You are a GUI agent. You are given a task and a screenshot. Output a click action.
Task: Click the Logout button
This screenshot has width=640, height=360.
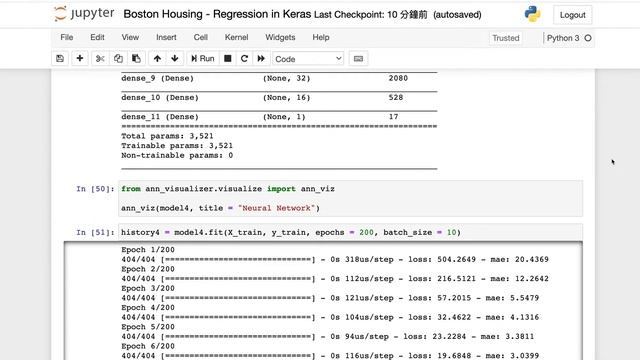[x=572, y=15]
